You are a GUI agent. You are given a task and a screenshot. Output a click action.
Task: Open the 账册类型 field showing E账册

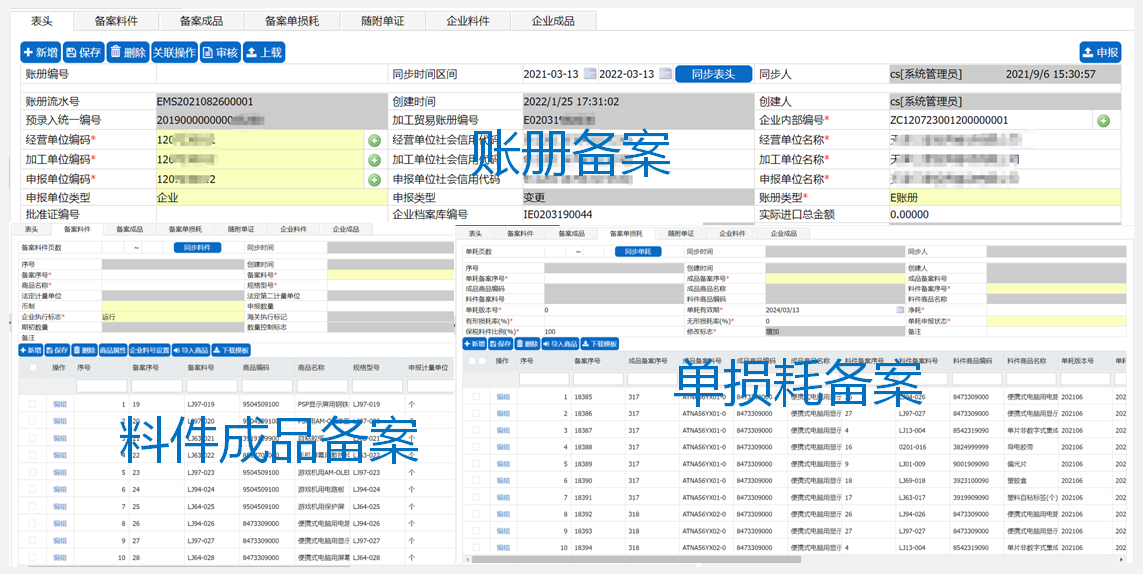coord(1004,197)
